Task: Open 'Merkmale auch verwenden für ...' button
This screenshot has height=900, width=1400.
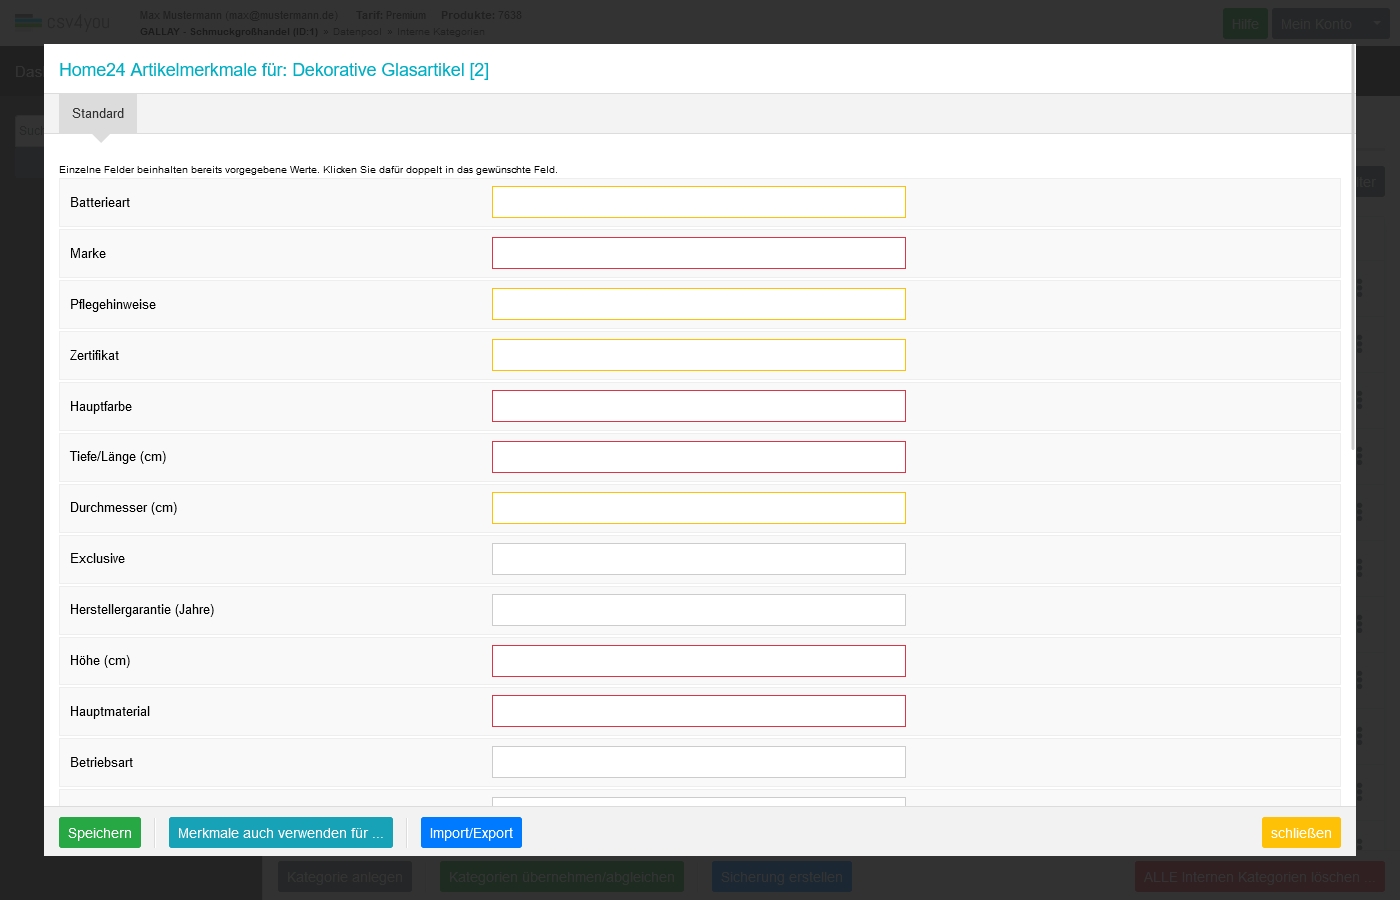Action: click(x=280, y=833)
